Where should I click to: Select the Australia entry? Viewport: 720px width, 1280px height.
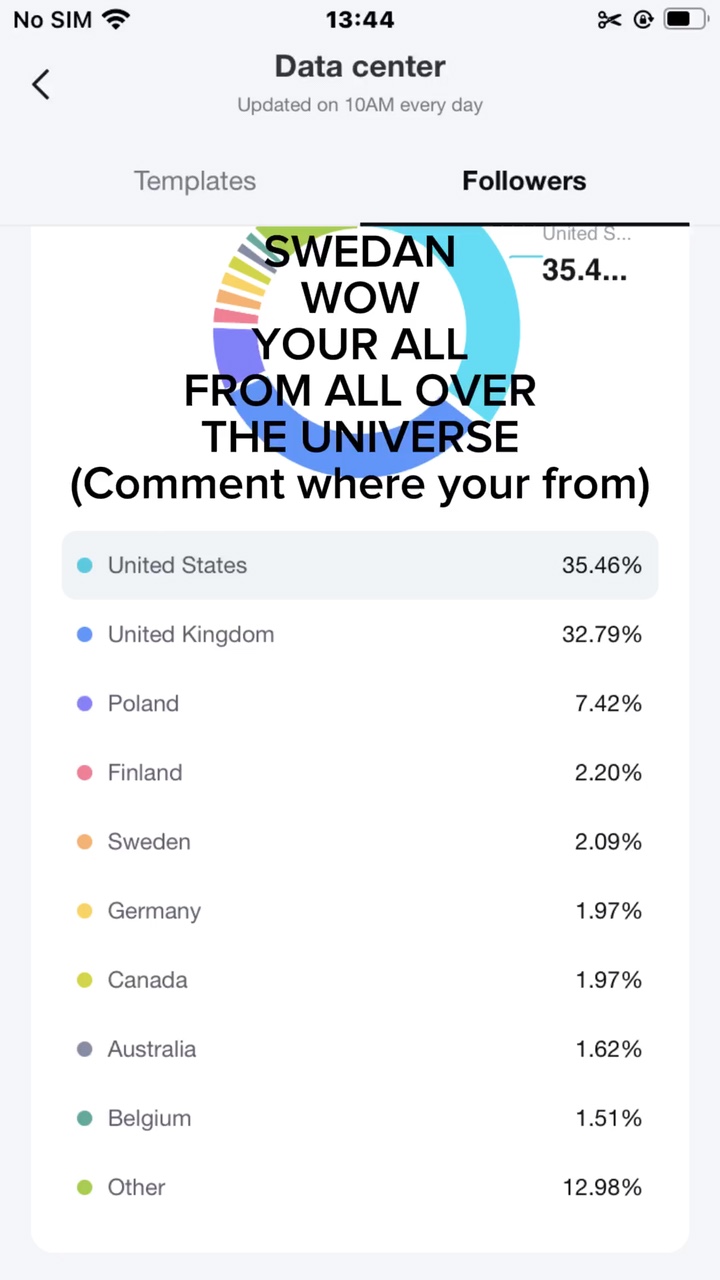click(x=360, y=1049)
